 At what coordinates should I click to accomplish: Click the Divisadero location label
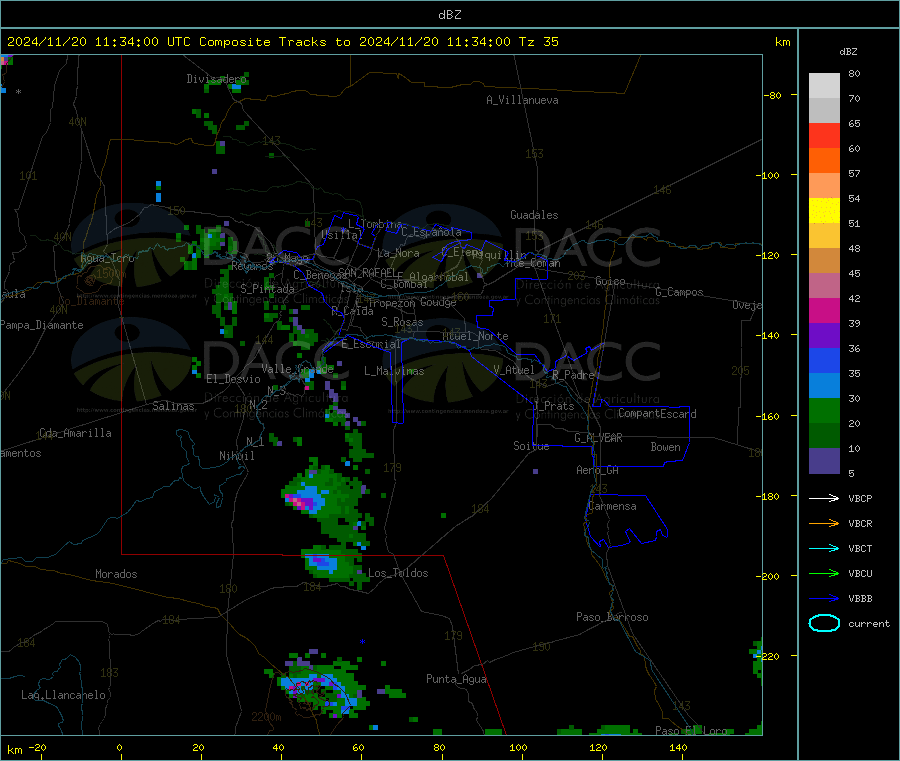216,79
